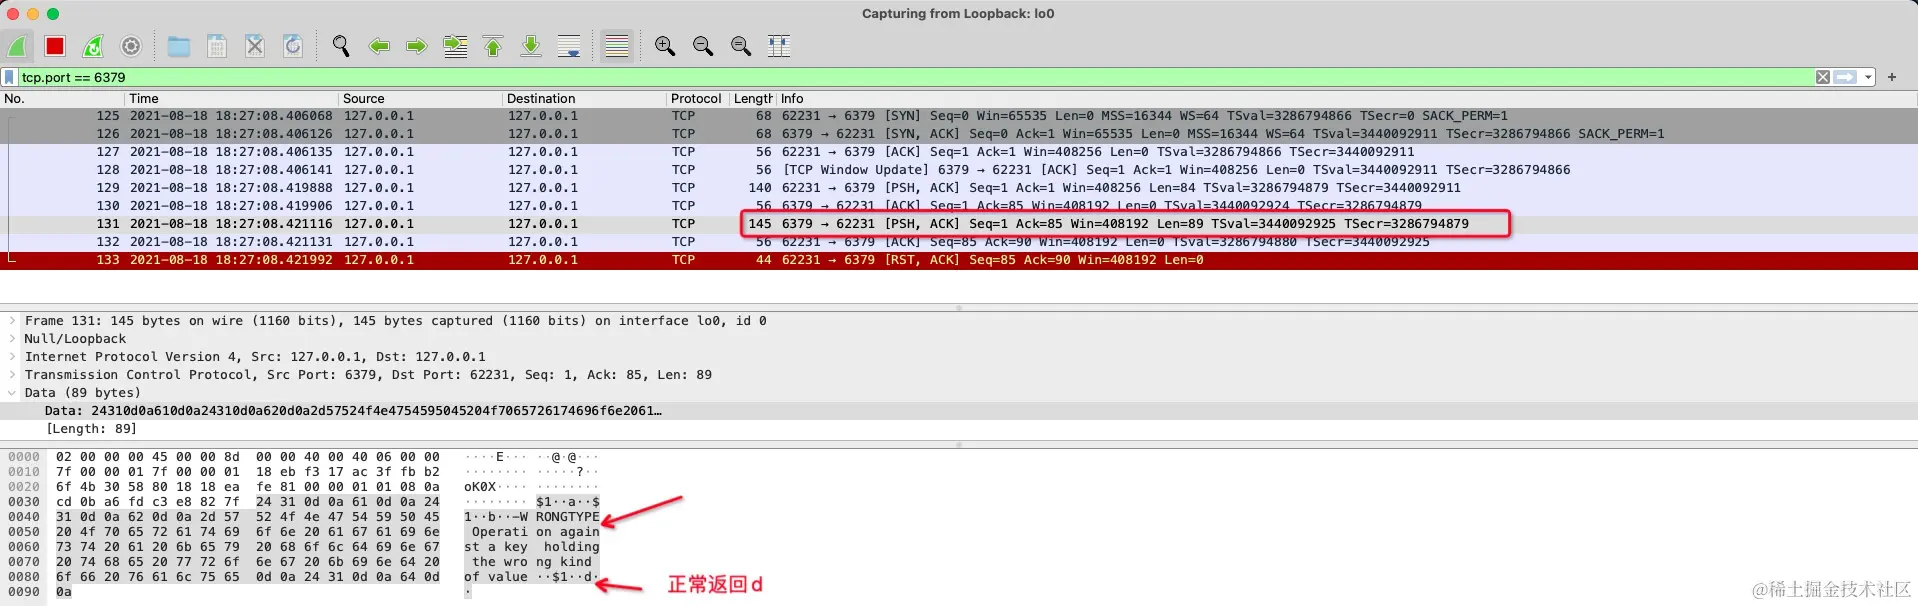
Task: Click hex offset 0040 row
Action: click(x=24, y=517)
